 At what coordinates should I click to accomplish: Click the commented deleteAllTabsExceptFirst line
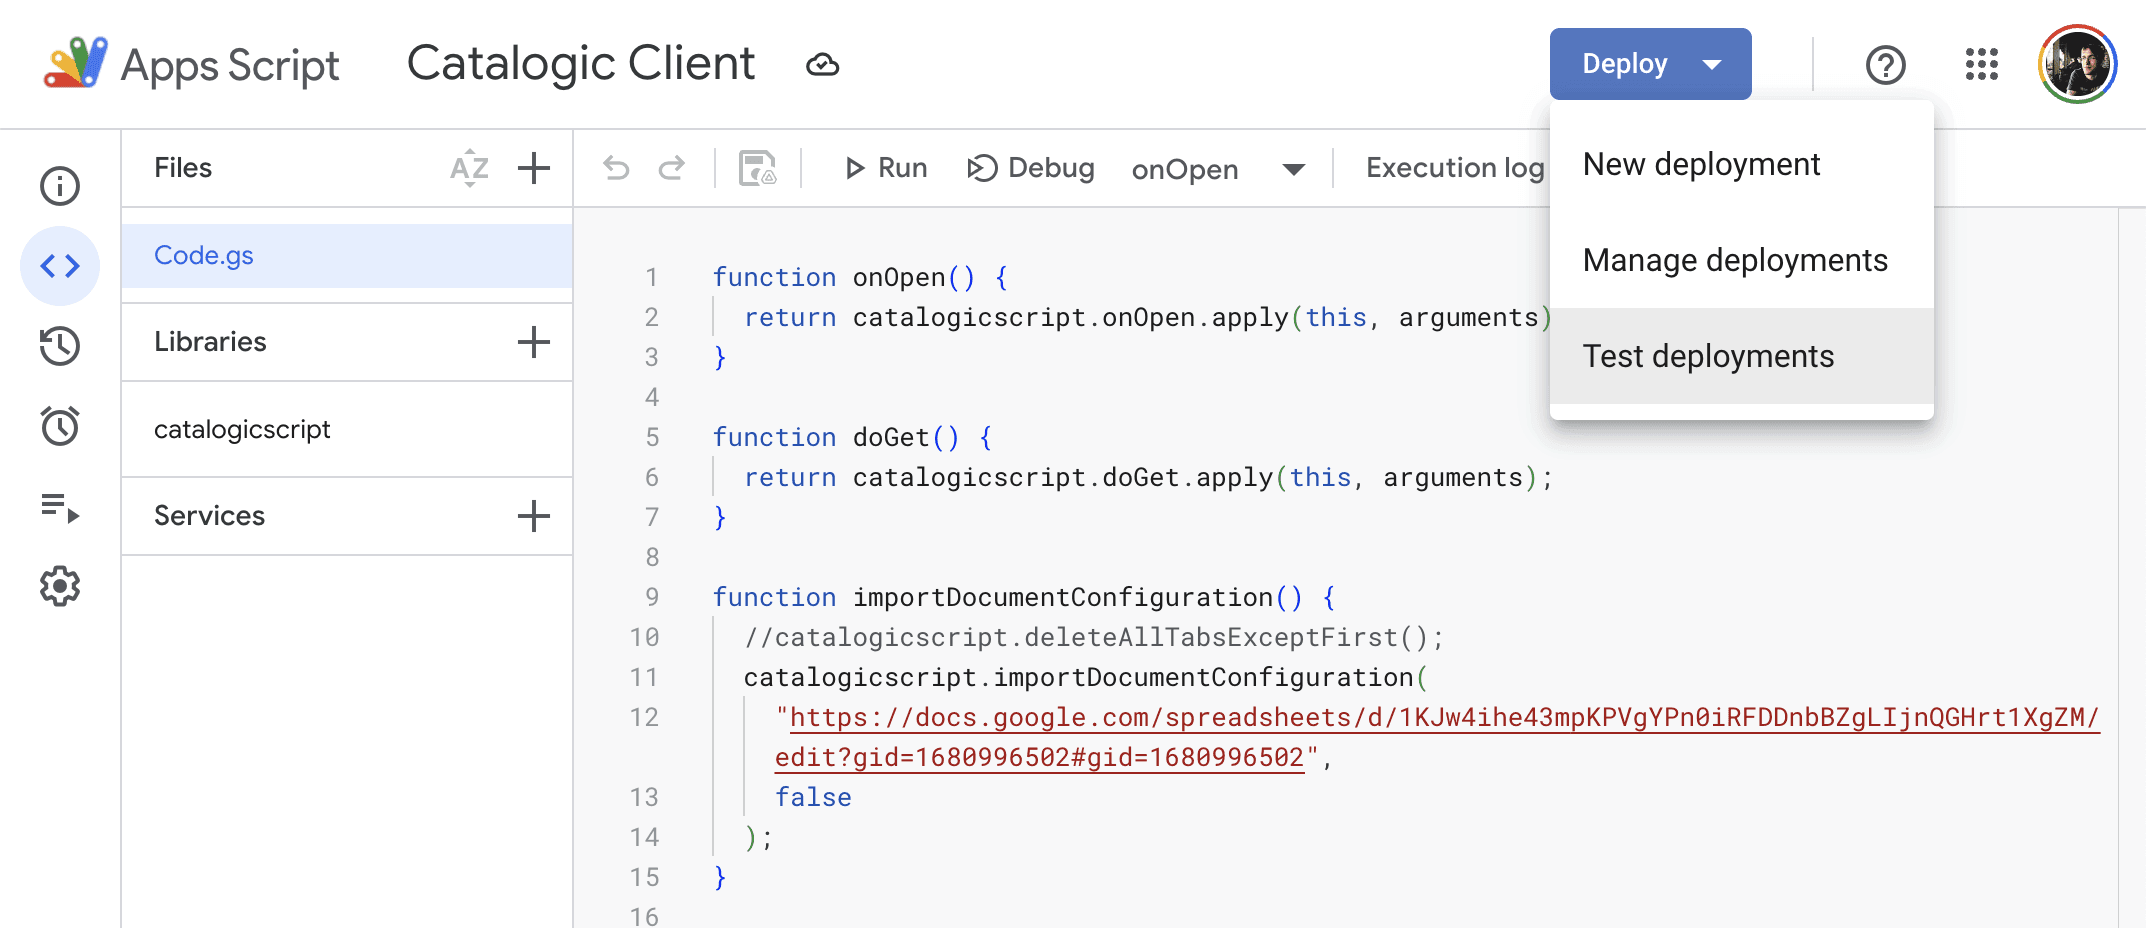coord(1094,637)
